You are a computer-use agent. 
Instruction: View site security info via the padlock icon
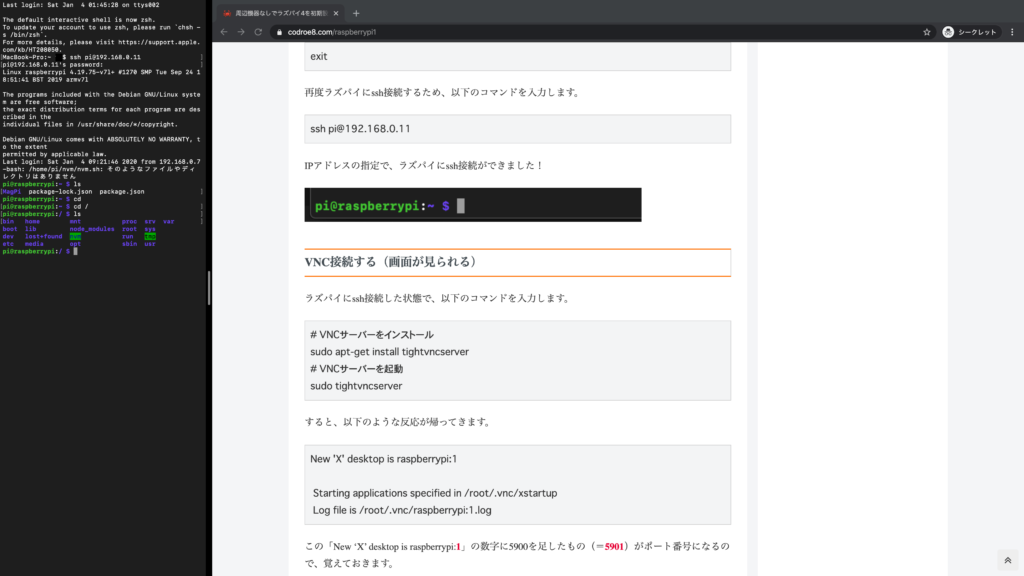[280, 32]
